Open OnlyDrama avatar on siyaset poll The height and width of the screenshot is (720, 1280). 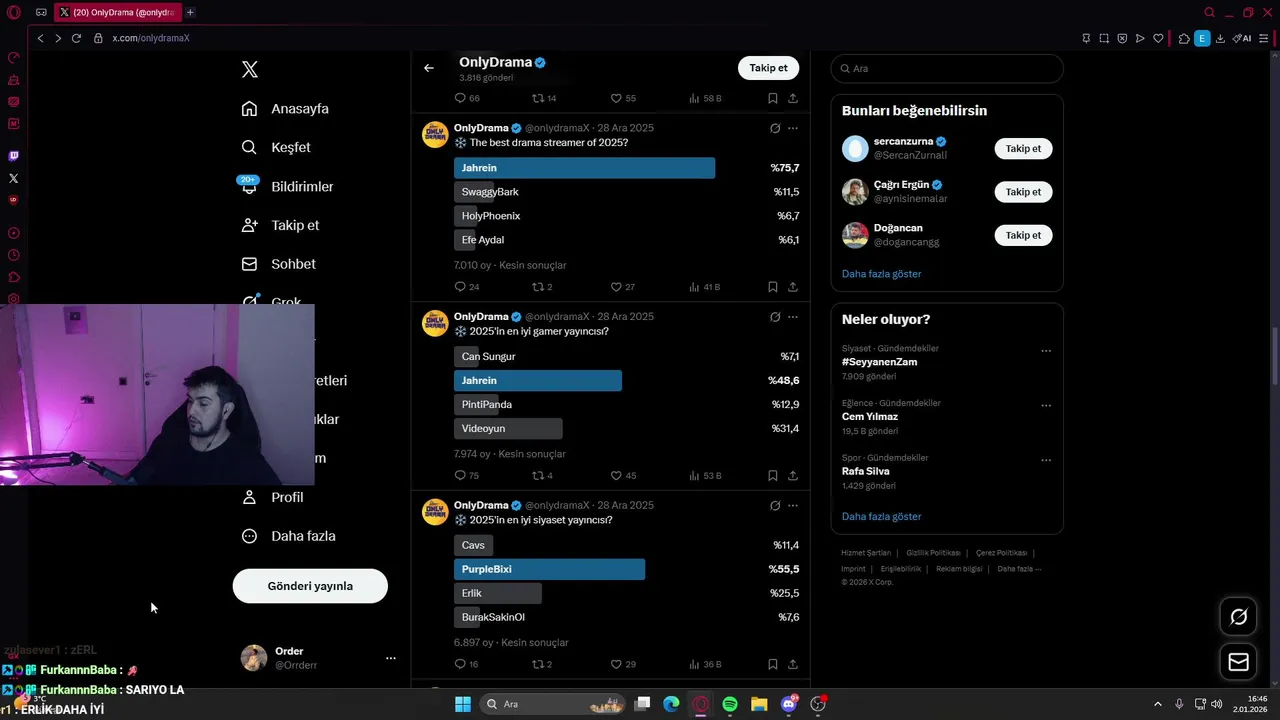(x=435, y=513)
